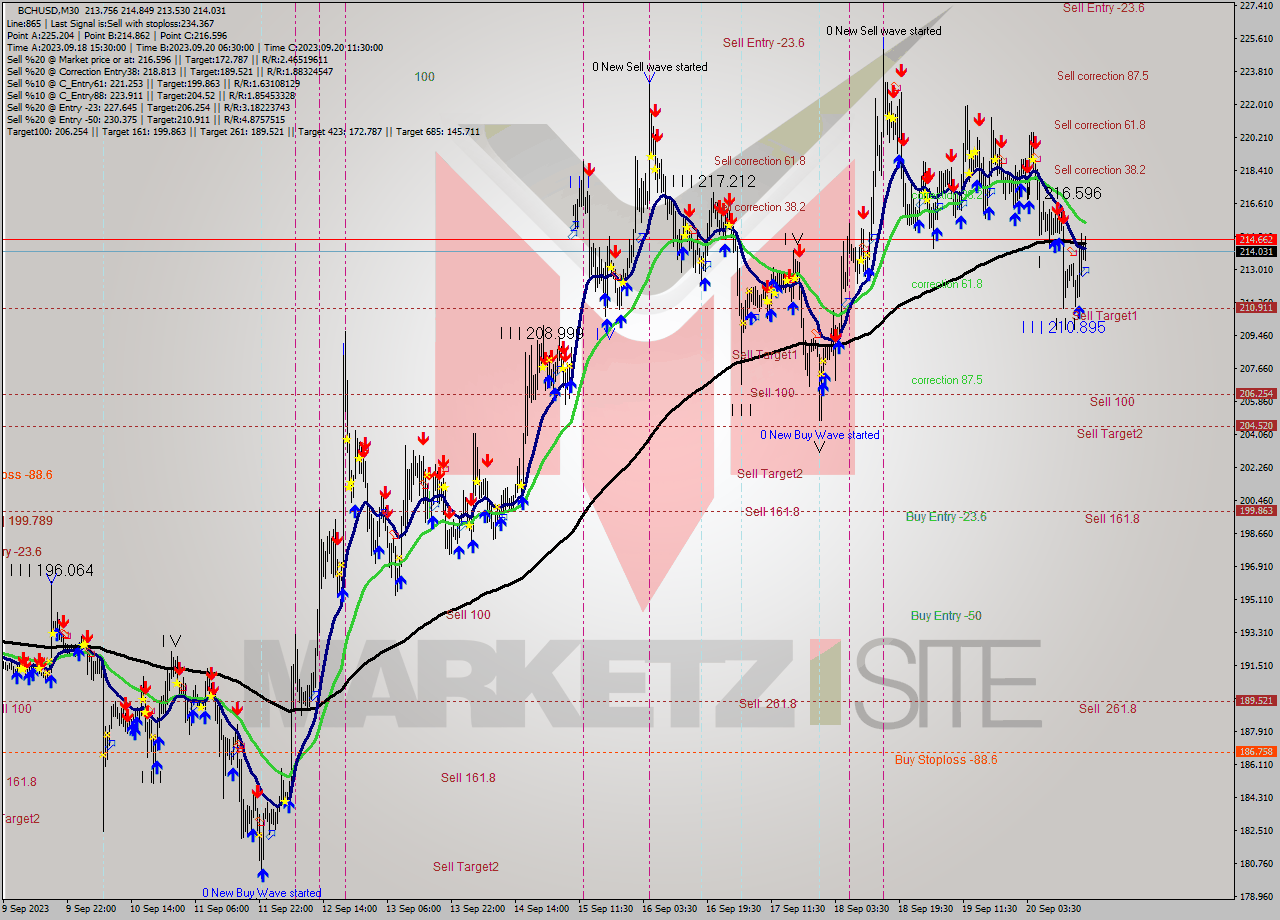Click the 'Point A:225.204' info line
Image resolution: width=1280 pixels, height=920 pixels.
click(x=115, y=35)
